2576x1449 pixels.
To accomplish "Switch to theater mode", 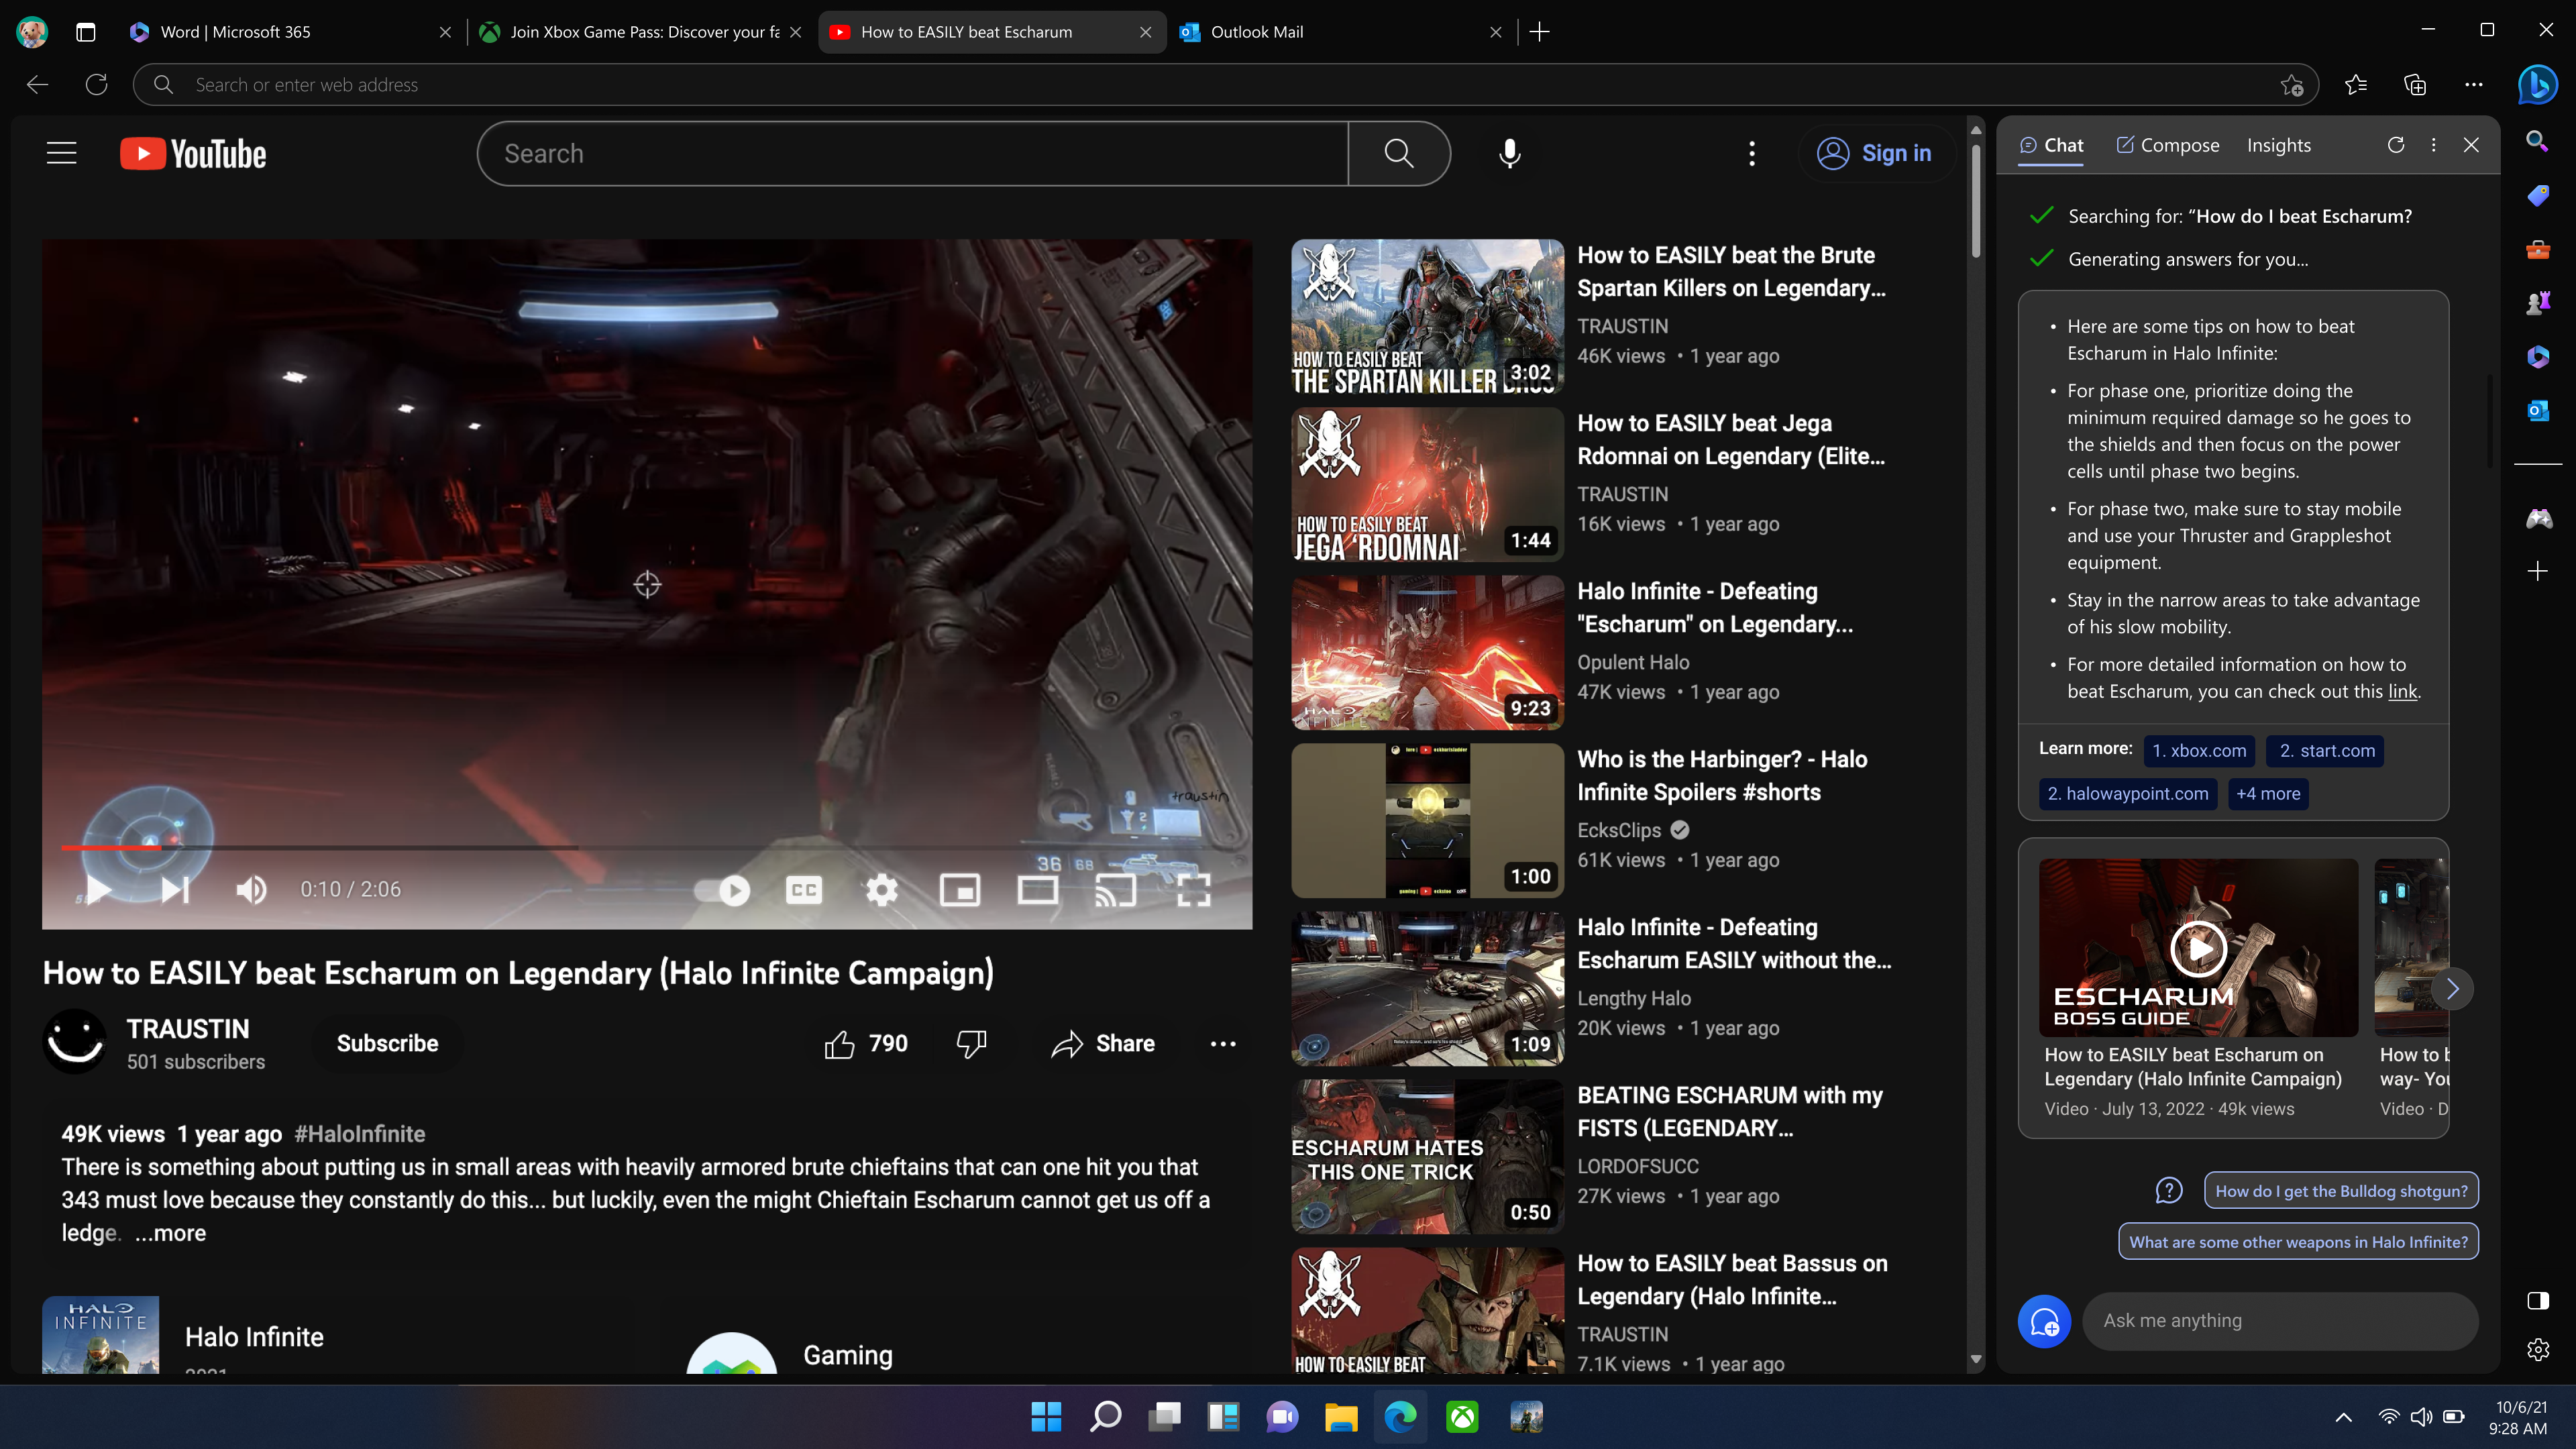I will (x=1038, y=889).
